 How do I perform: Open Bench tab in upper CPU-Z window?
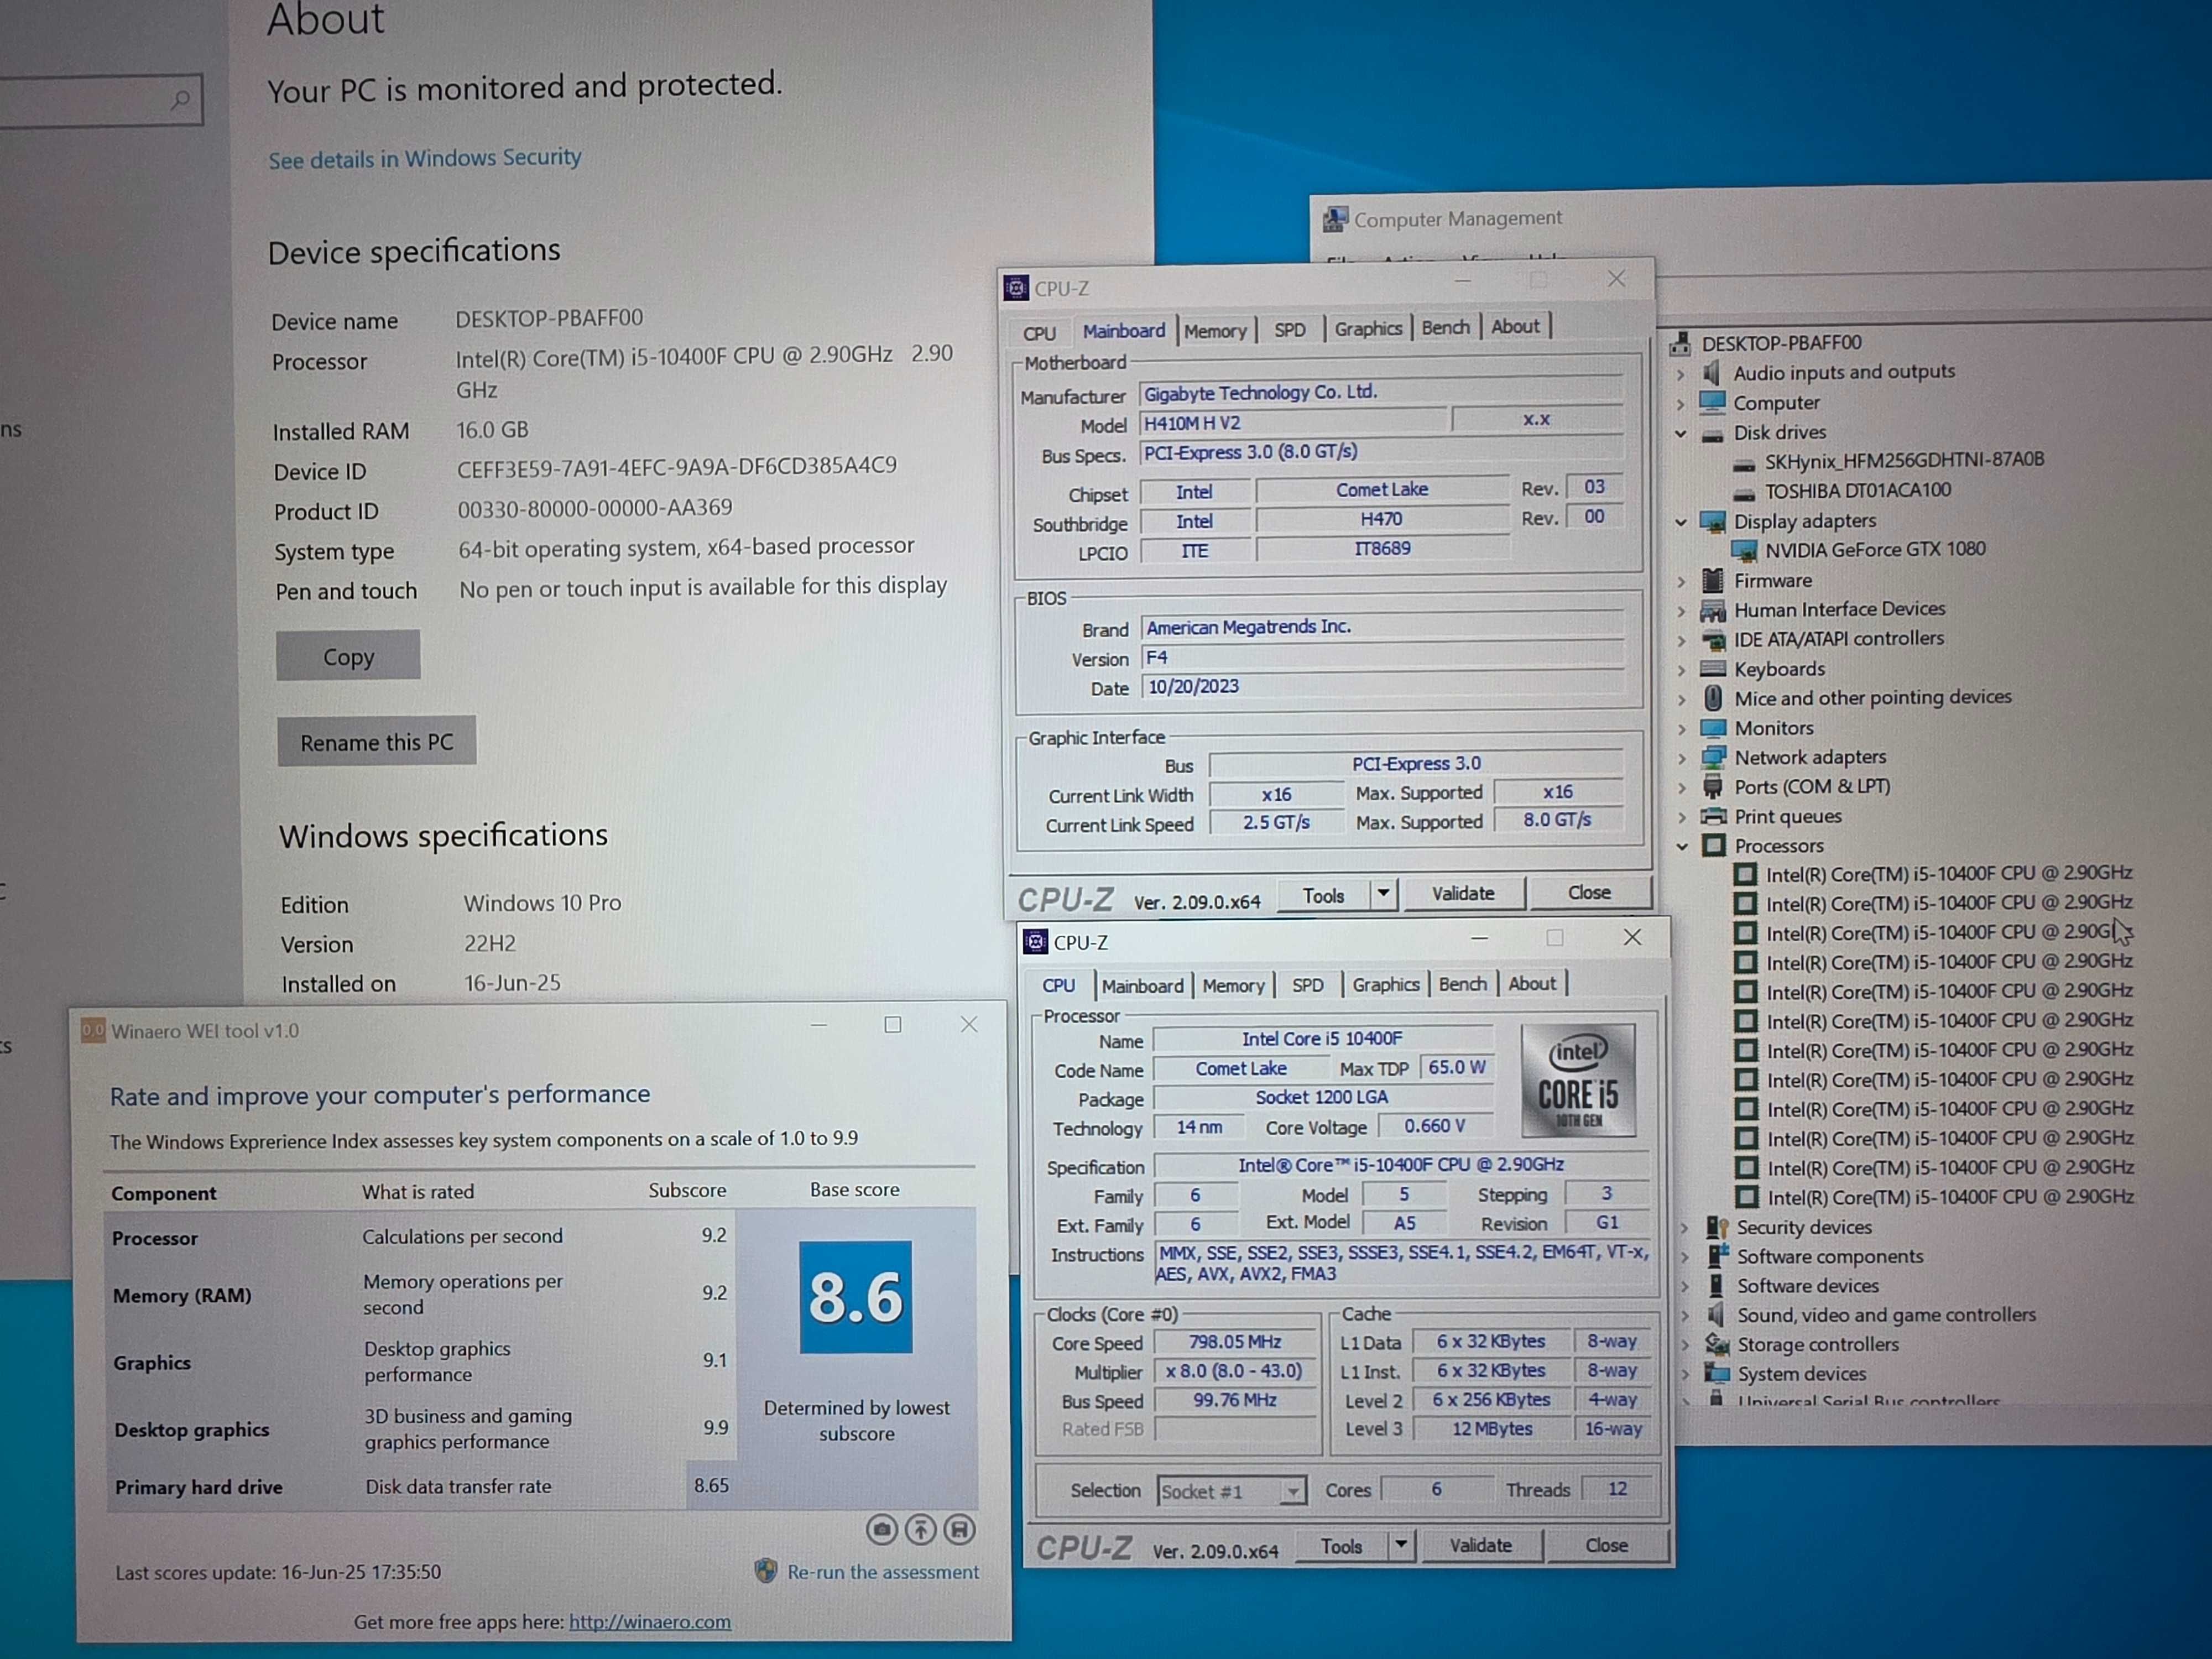pyautogui.click(x=1445, y=328)
